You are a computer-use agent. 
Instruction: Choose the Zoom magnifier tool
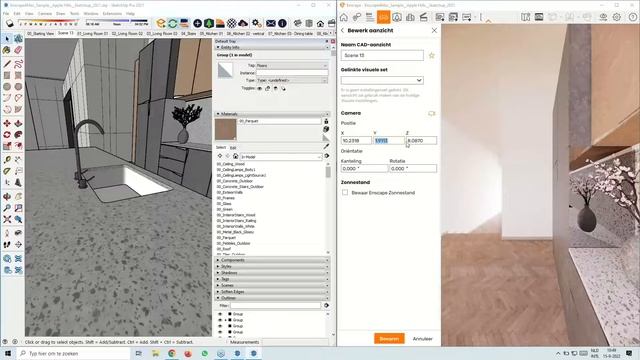pyautogui.click(x=7, y=208)
